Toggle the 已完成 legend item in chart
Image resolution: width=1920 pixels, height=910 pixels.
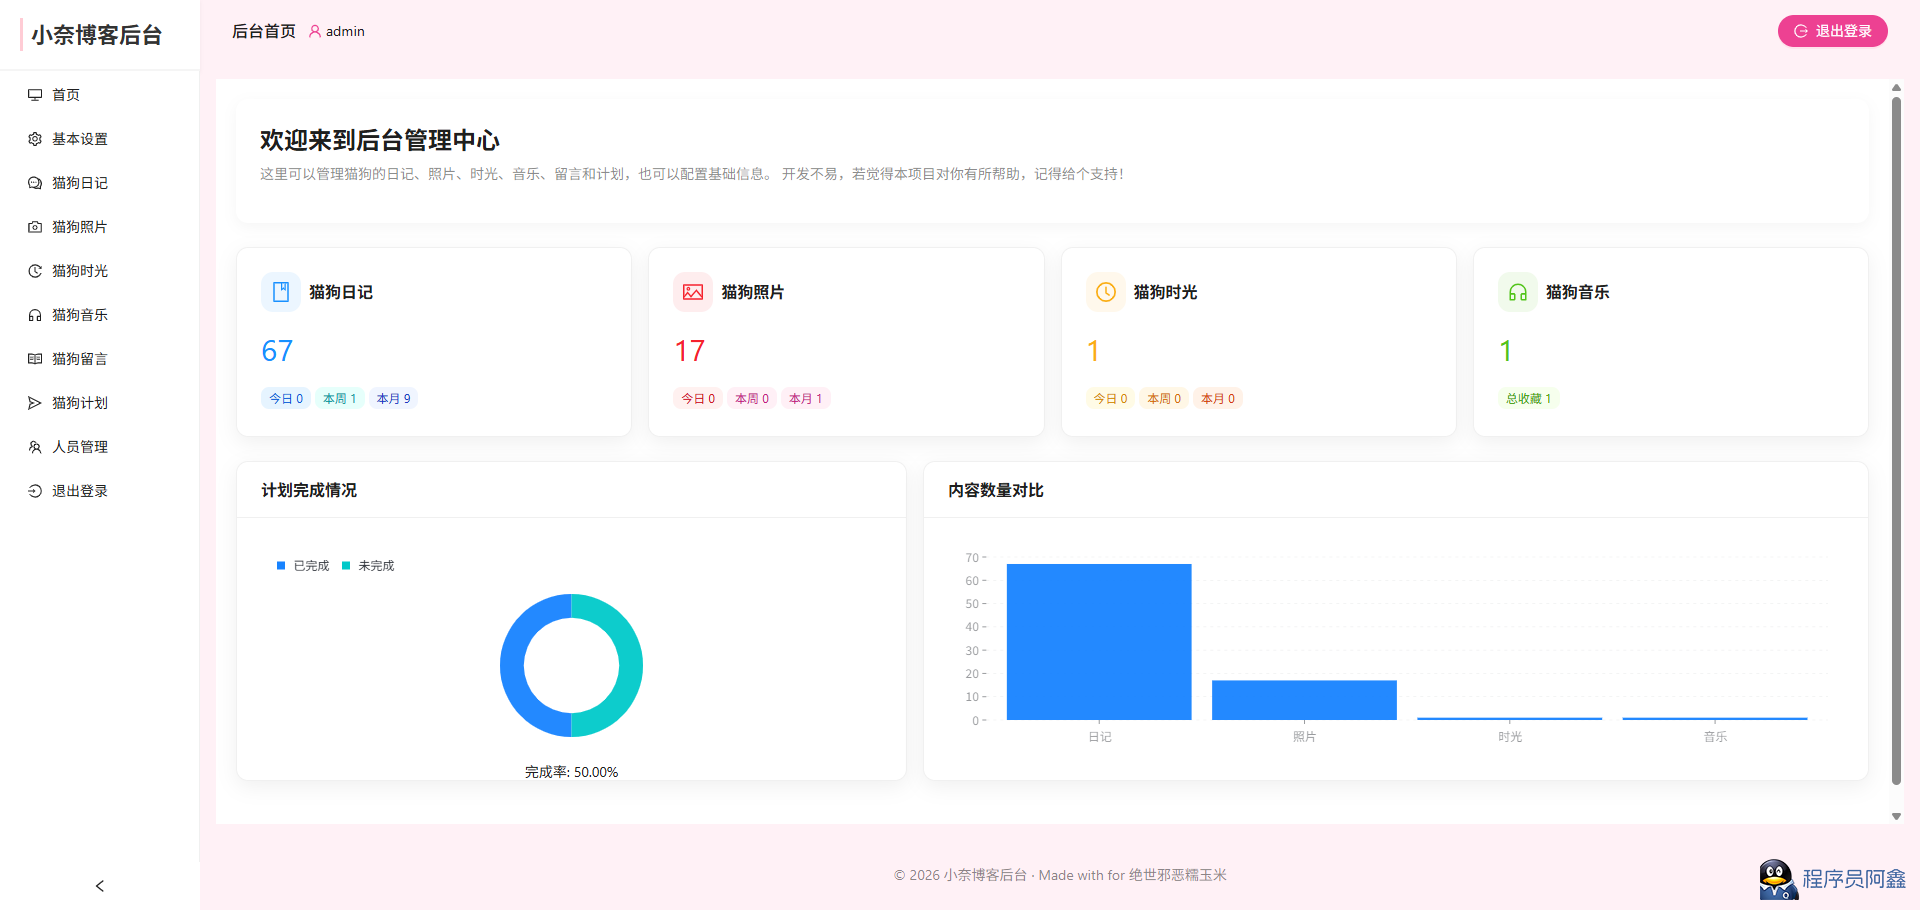click(x=303, y=566)
